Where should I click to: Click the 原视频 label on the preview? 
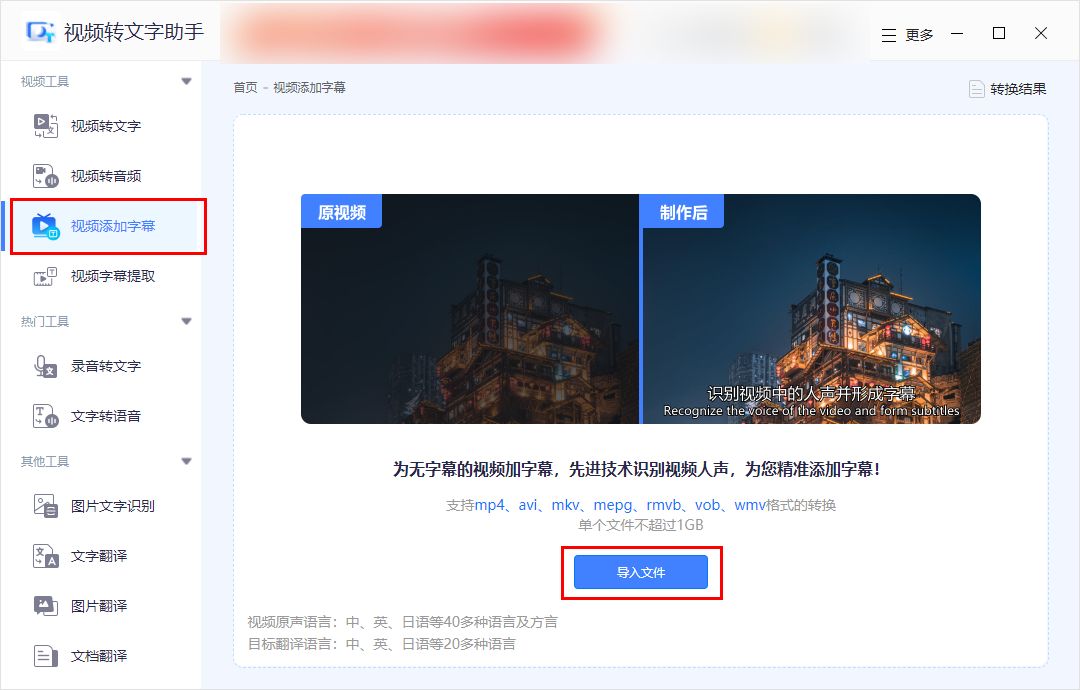tap(340, 211)
